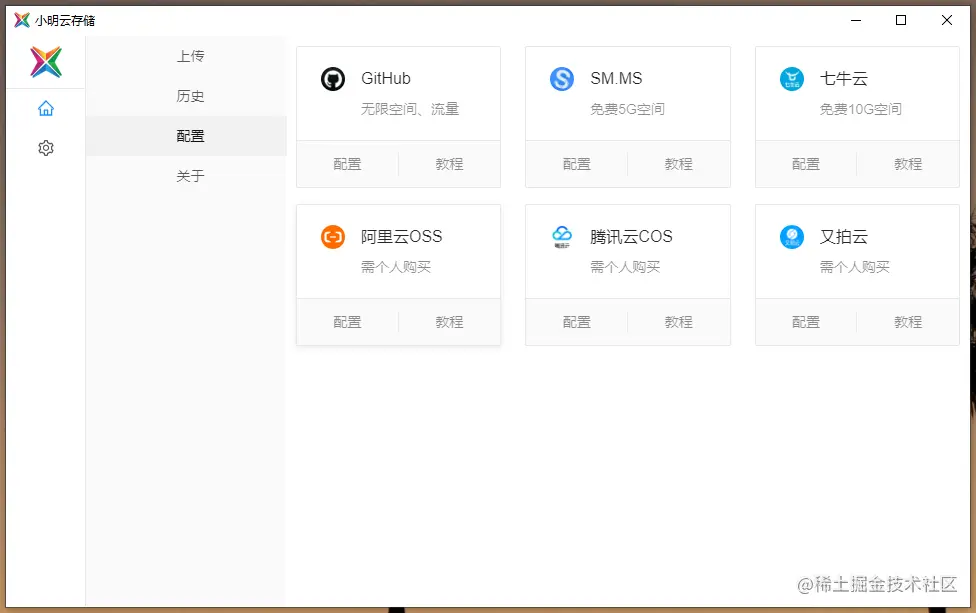Click 配置 button on the GitHub card
The width and height of the screenshot is (976, 613).
click(347, 164)
